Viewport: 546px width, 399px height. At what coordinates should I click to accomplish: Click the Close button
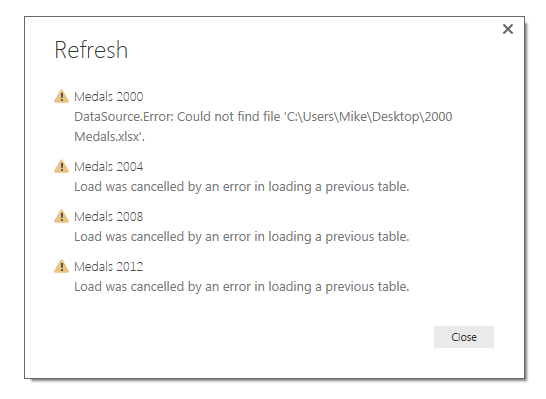(x=463, y=337)
